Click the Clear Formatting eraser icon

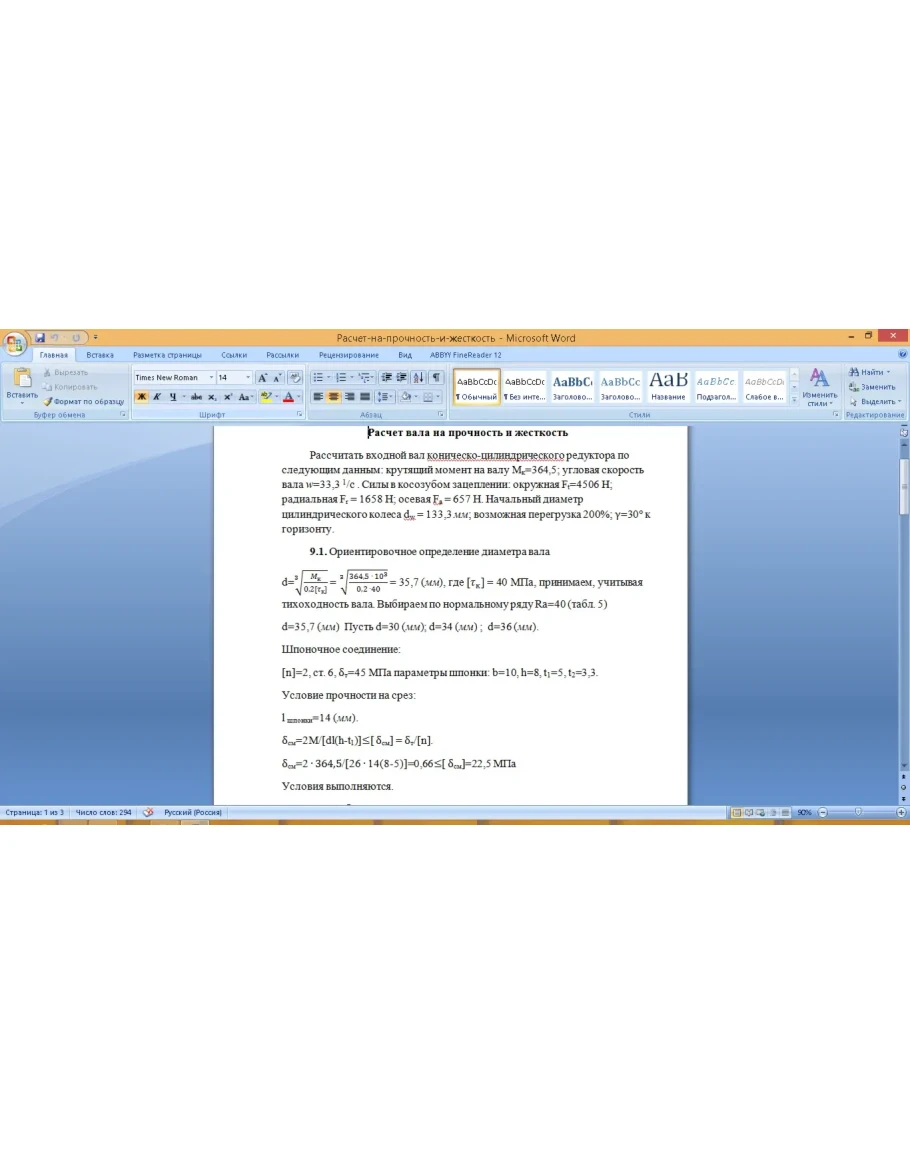pos(294,378)
